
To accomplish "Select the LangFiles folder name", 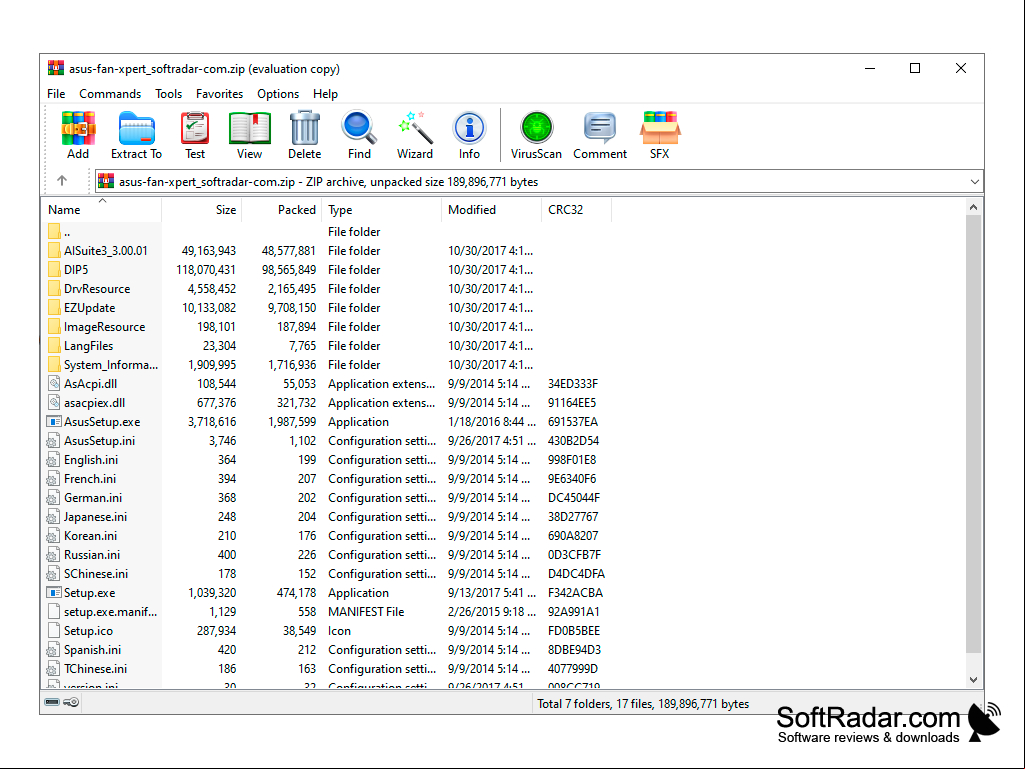I will (88, 345).
